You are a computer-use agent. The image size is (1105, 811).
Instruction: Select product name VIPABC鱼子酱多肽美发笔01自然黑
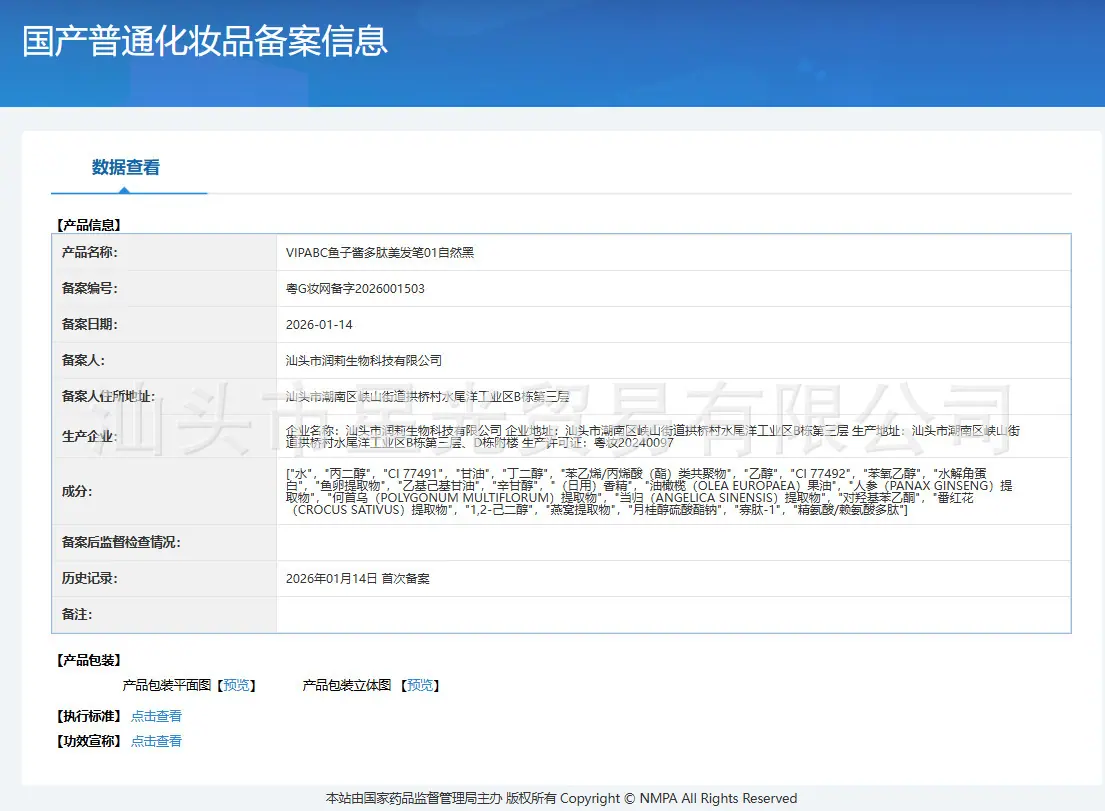[x=380, y=252]
